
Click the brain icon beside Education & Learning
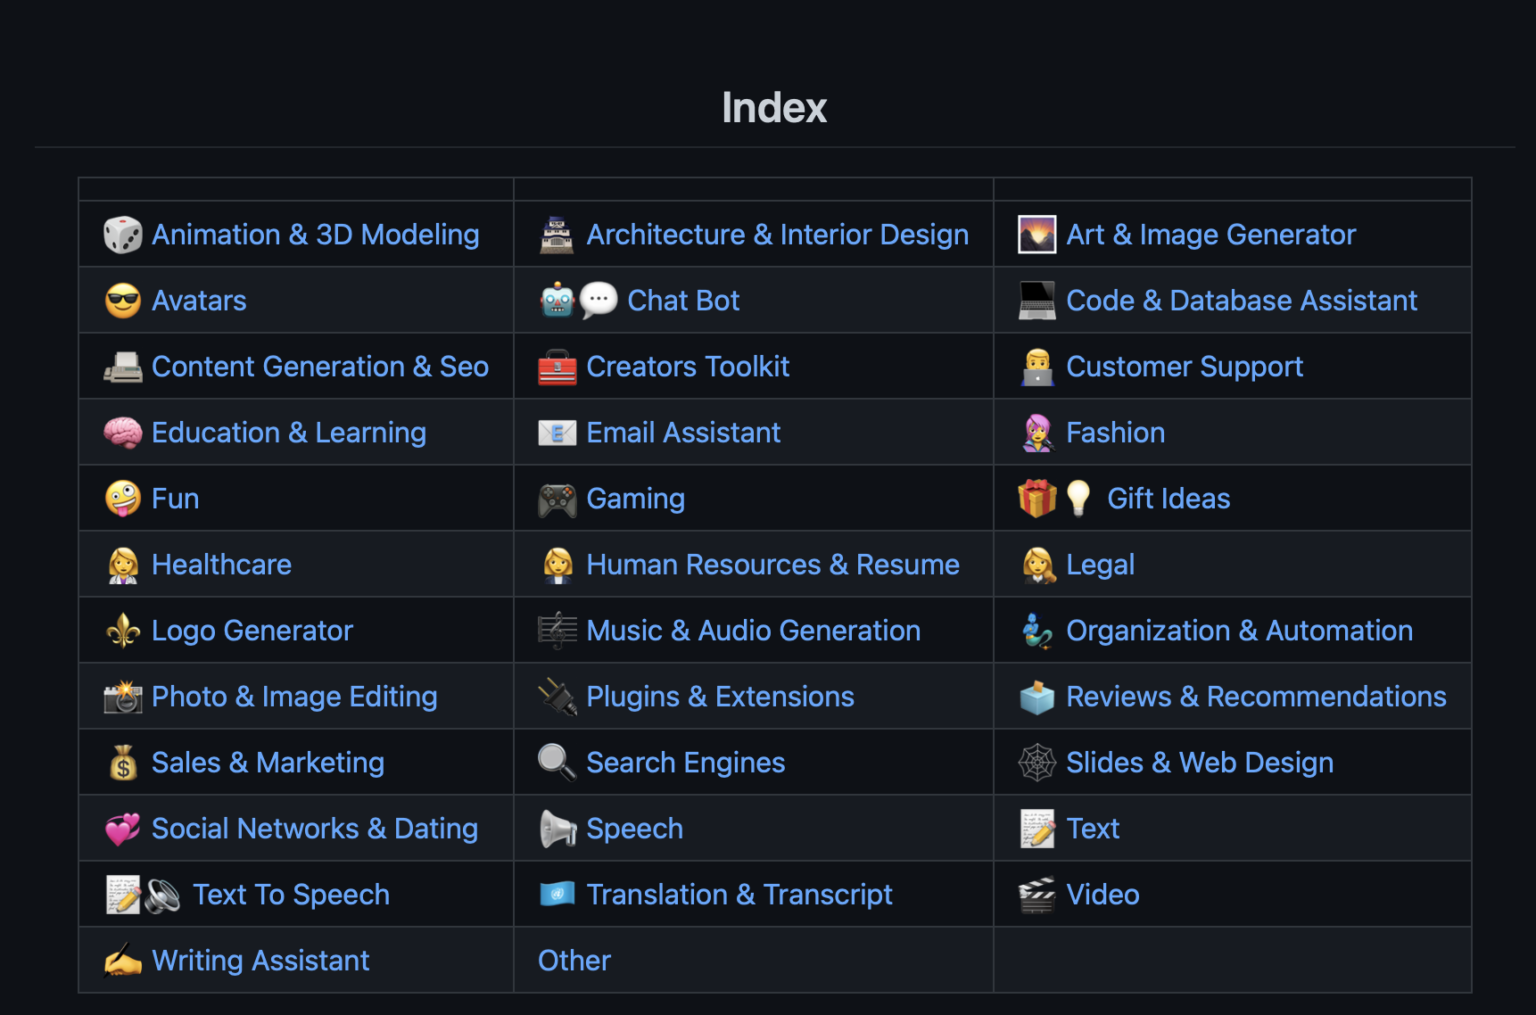[123, 433]
